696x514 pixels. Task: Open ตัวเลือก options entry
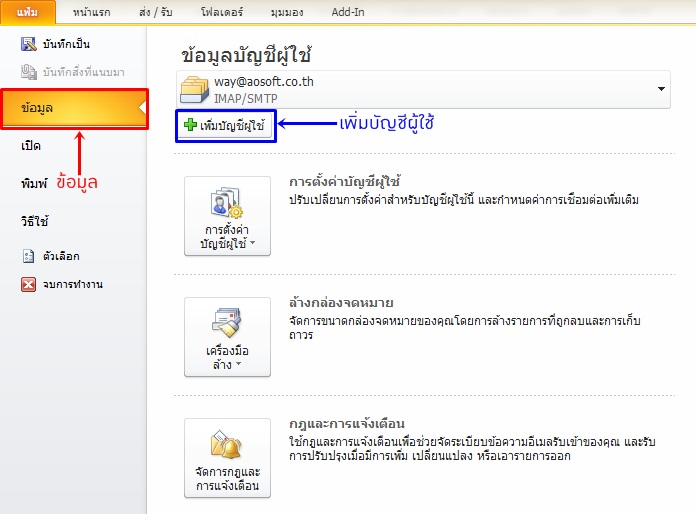(x=61, y=256)
